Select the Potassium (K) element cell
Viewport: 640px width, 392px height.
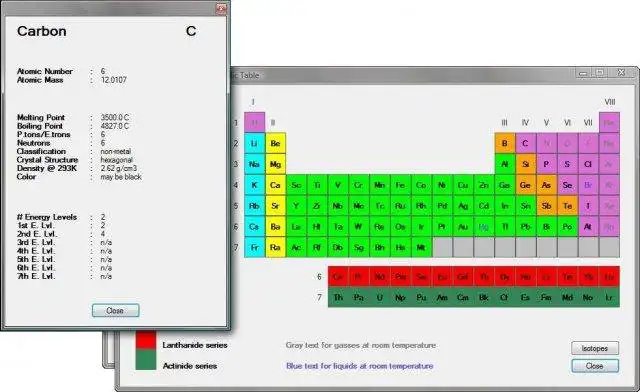point(254,185)
